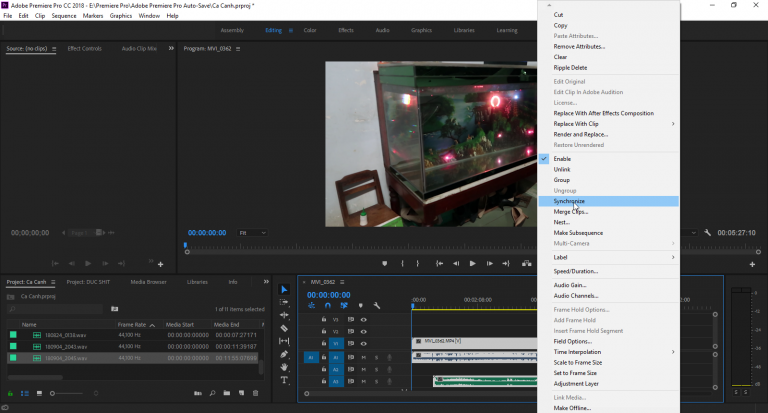Click trash Clear icon in Project panel
768x413 pixels.
point(255,393)
